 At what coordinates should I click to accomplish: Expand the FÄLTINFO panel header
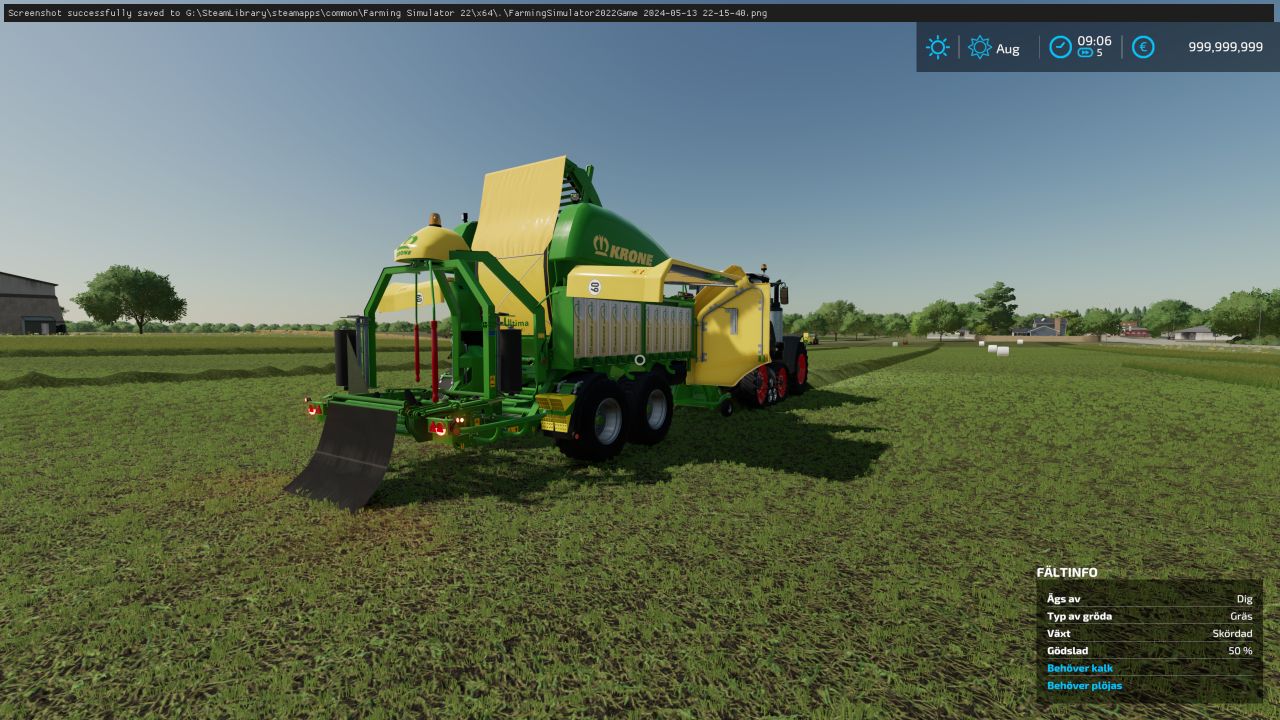click(x=1066, y=572)
